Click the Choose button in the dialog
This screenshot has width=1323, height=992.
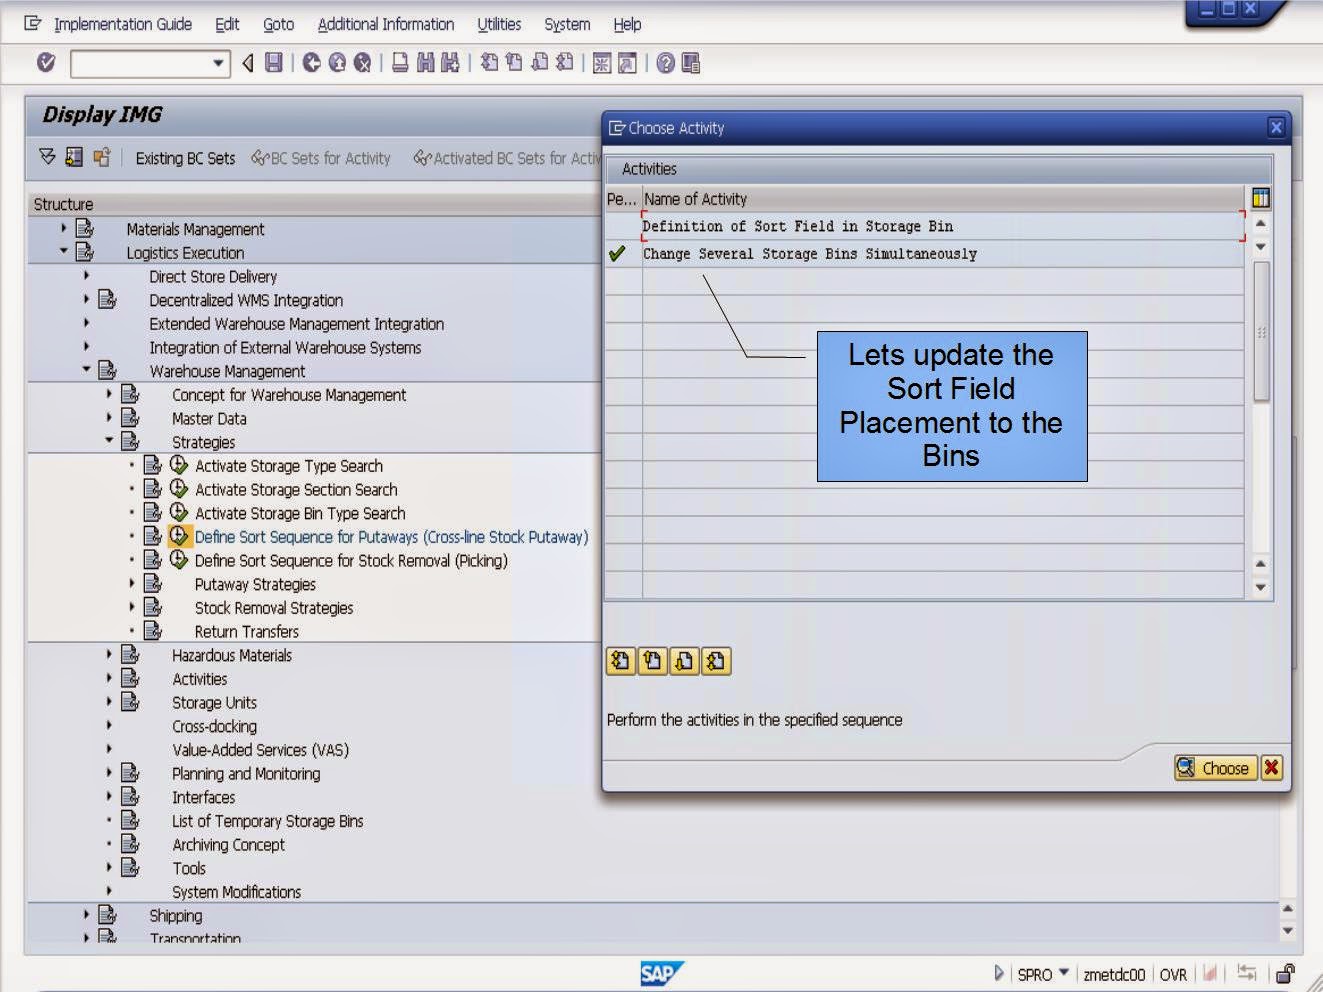click(1215, 768)
